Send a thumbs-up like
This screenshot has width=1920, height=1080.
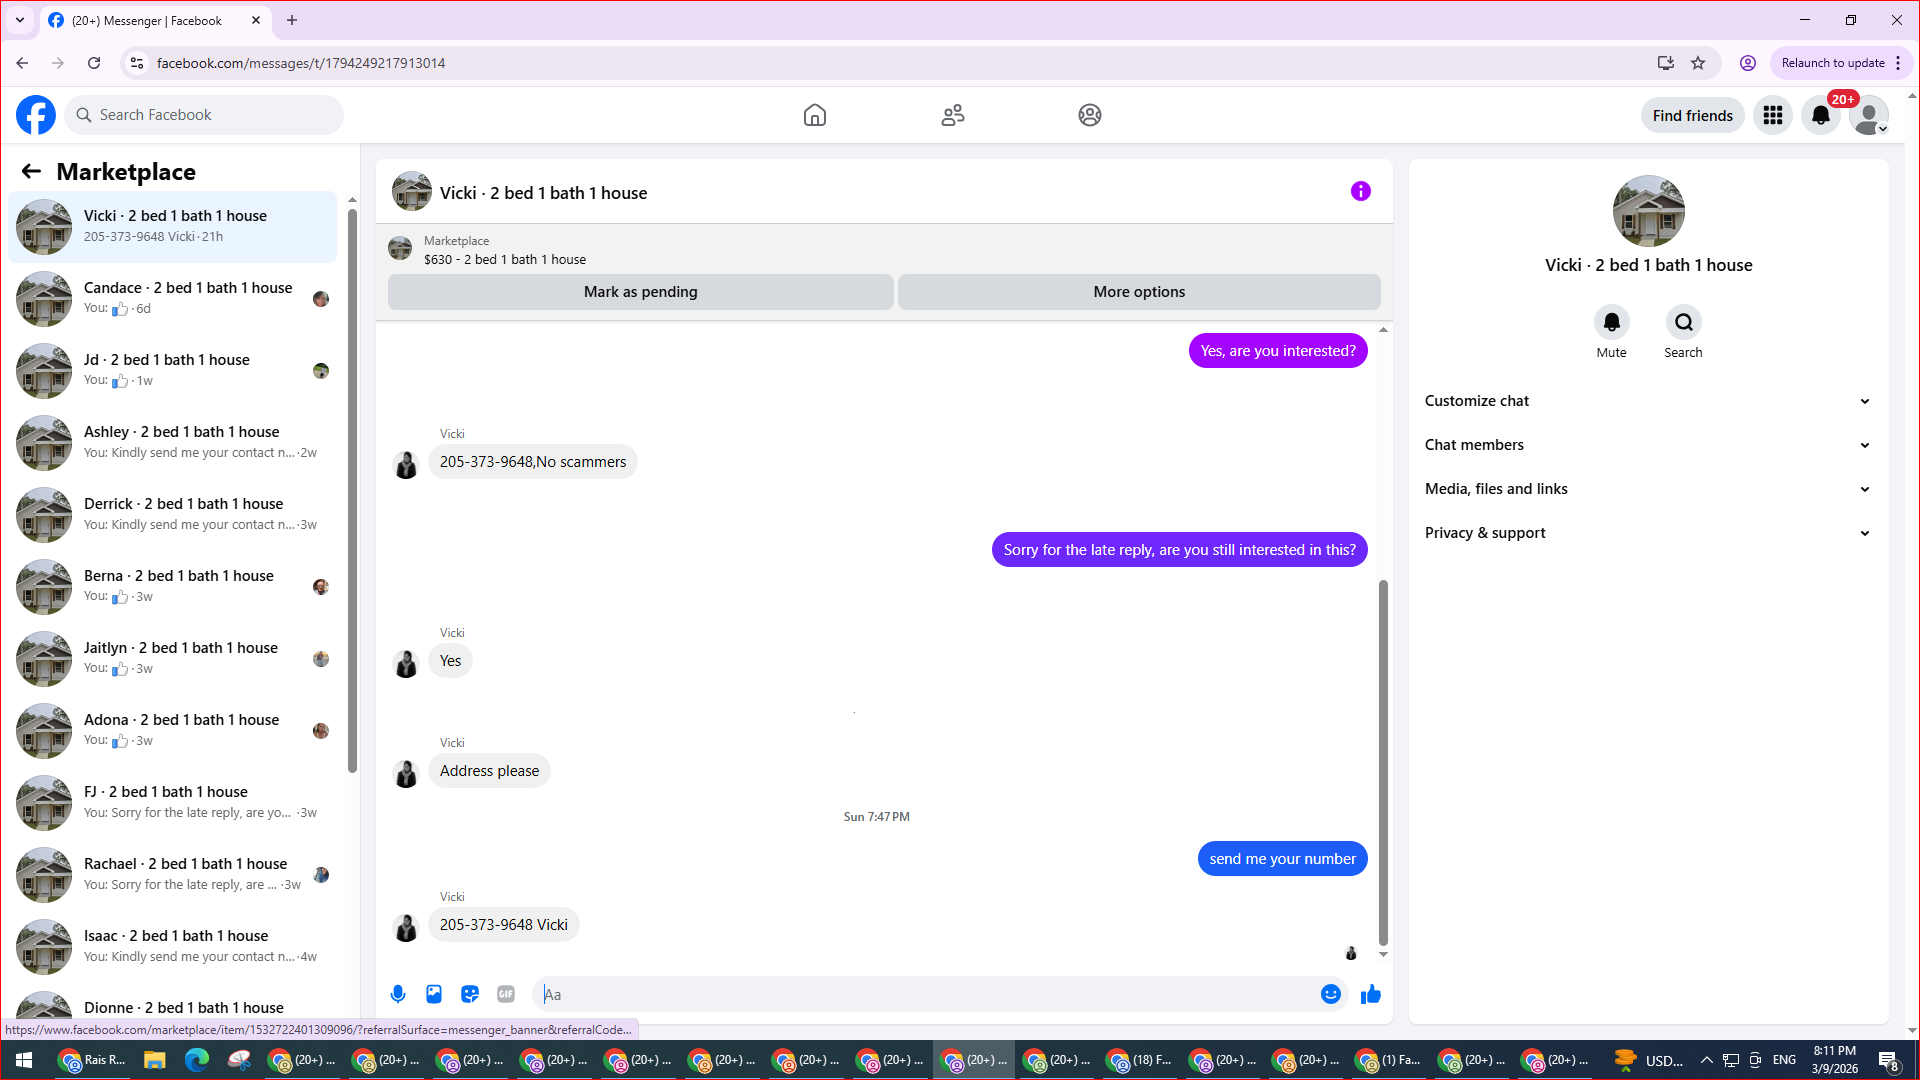click(x=1370, y=994)
